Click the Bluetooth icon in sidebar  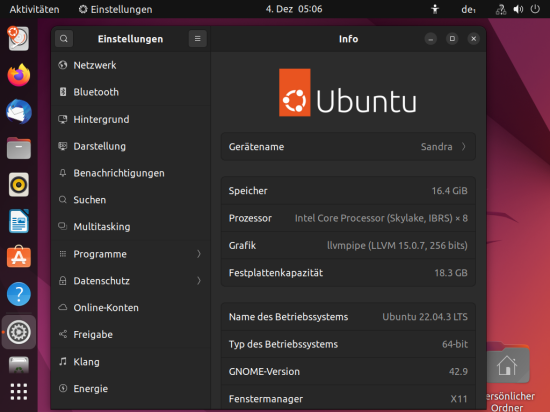click(x=63, y=92)
